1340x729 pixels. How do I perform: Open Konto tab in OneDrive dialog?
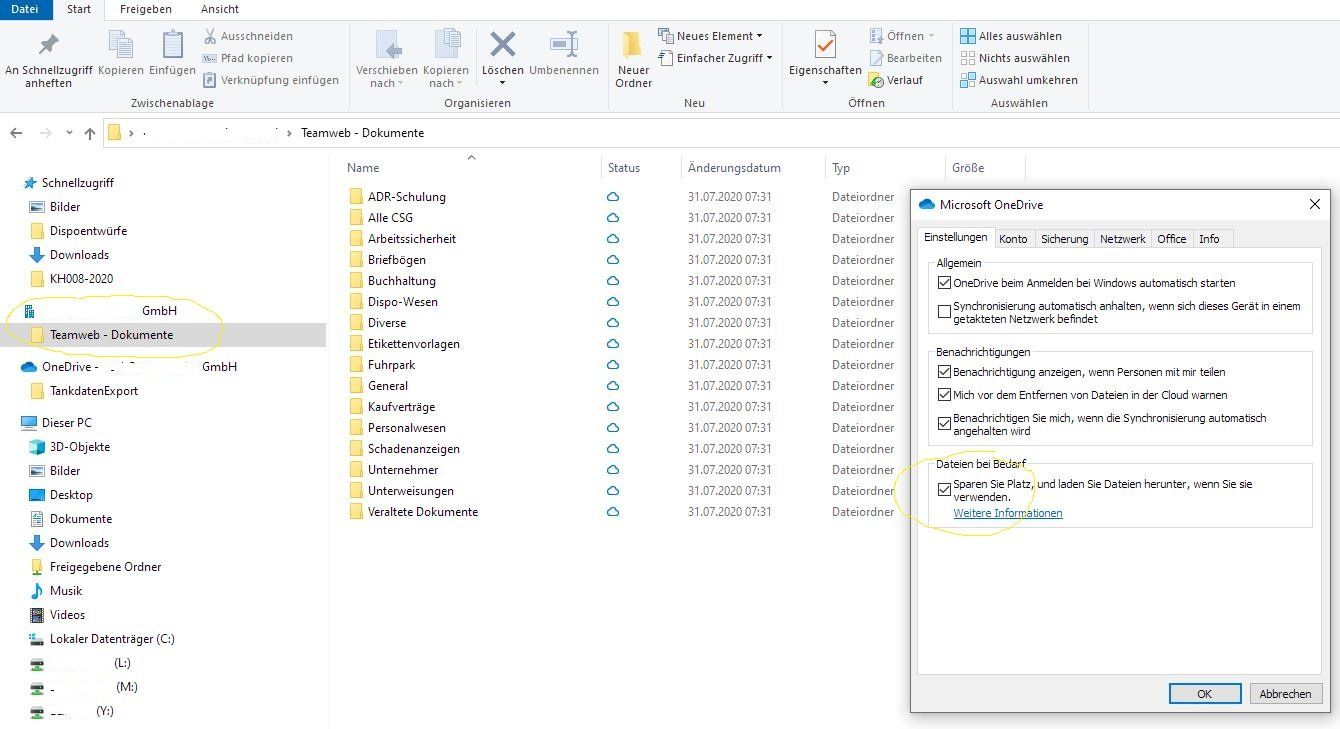[x=1013, y=239]
